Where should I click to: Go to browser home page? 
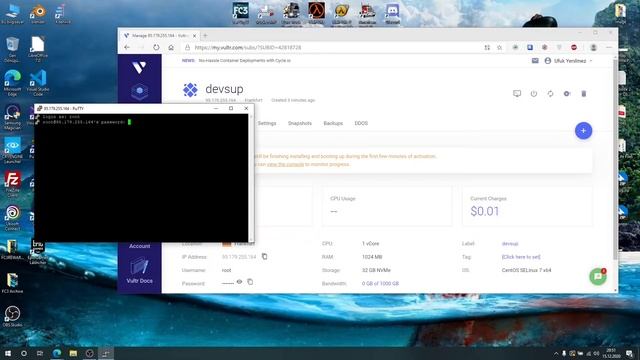point(171,47)
